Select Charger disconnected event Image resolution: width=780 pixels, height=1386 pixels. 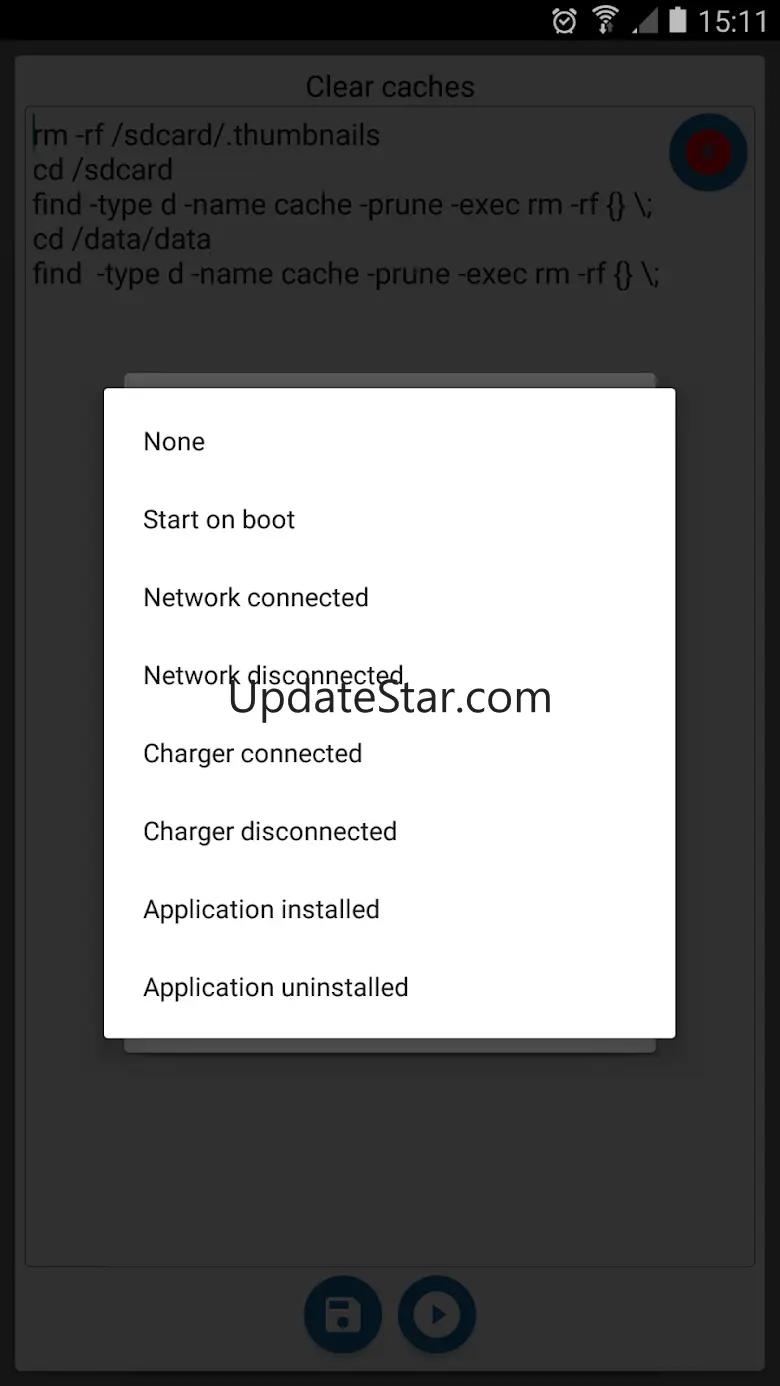coord(390,832)
